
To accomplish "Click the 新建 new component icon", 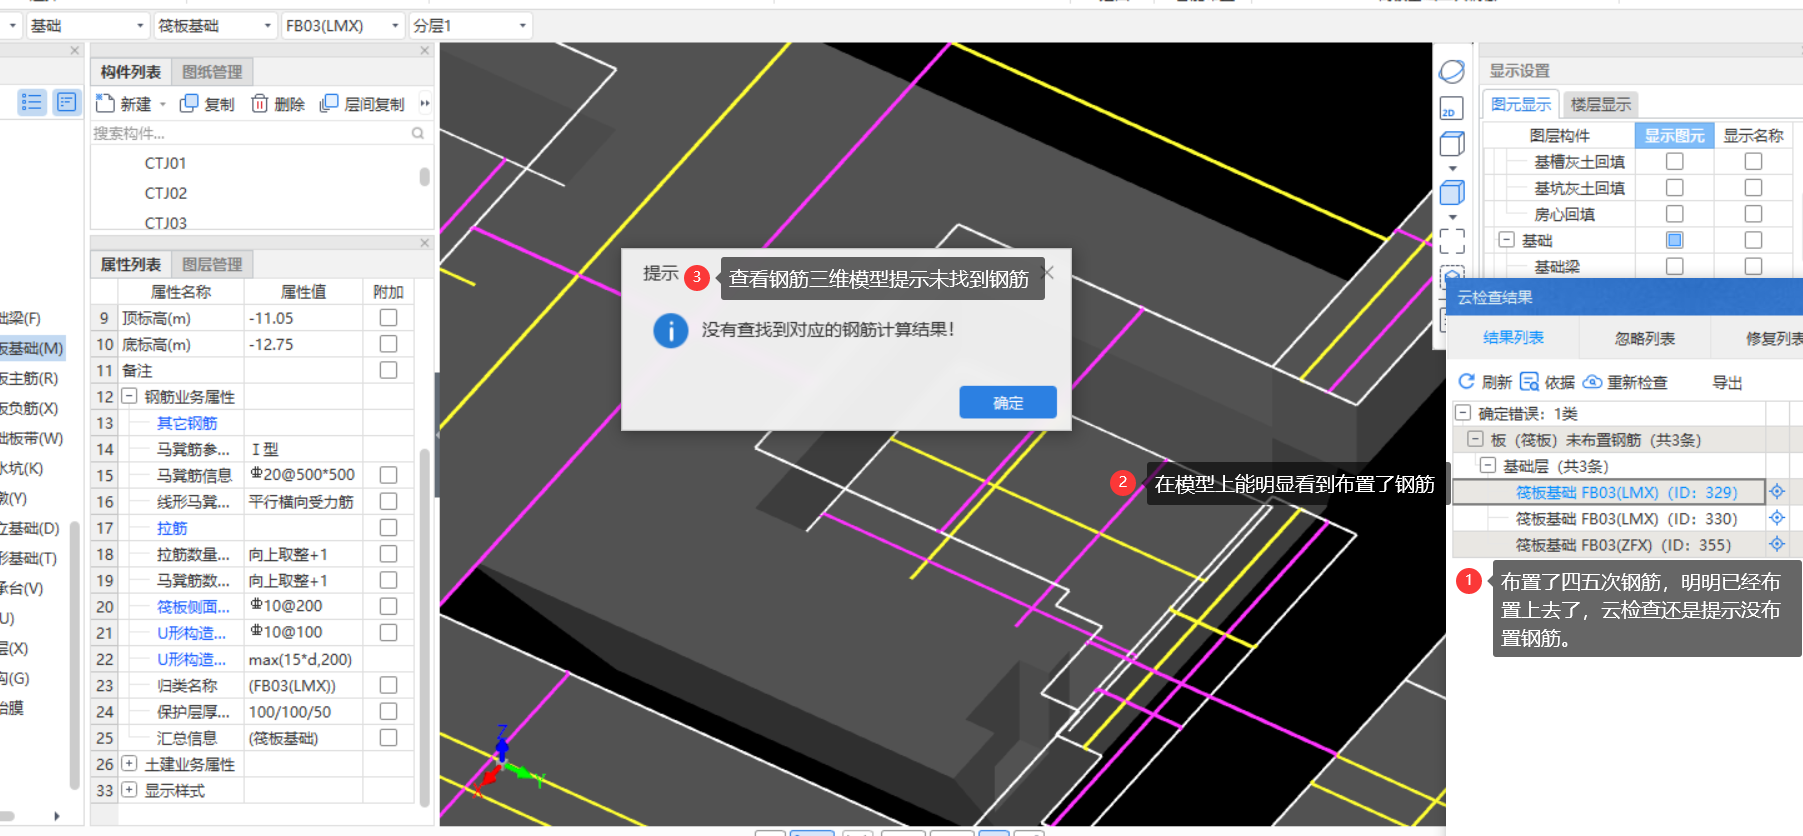I will [x=105, y=103].
